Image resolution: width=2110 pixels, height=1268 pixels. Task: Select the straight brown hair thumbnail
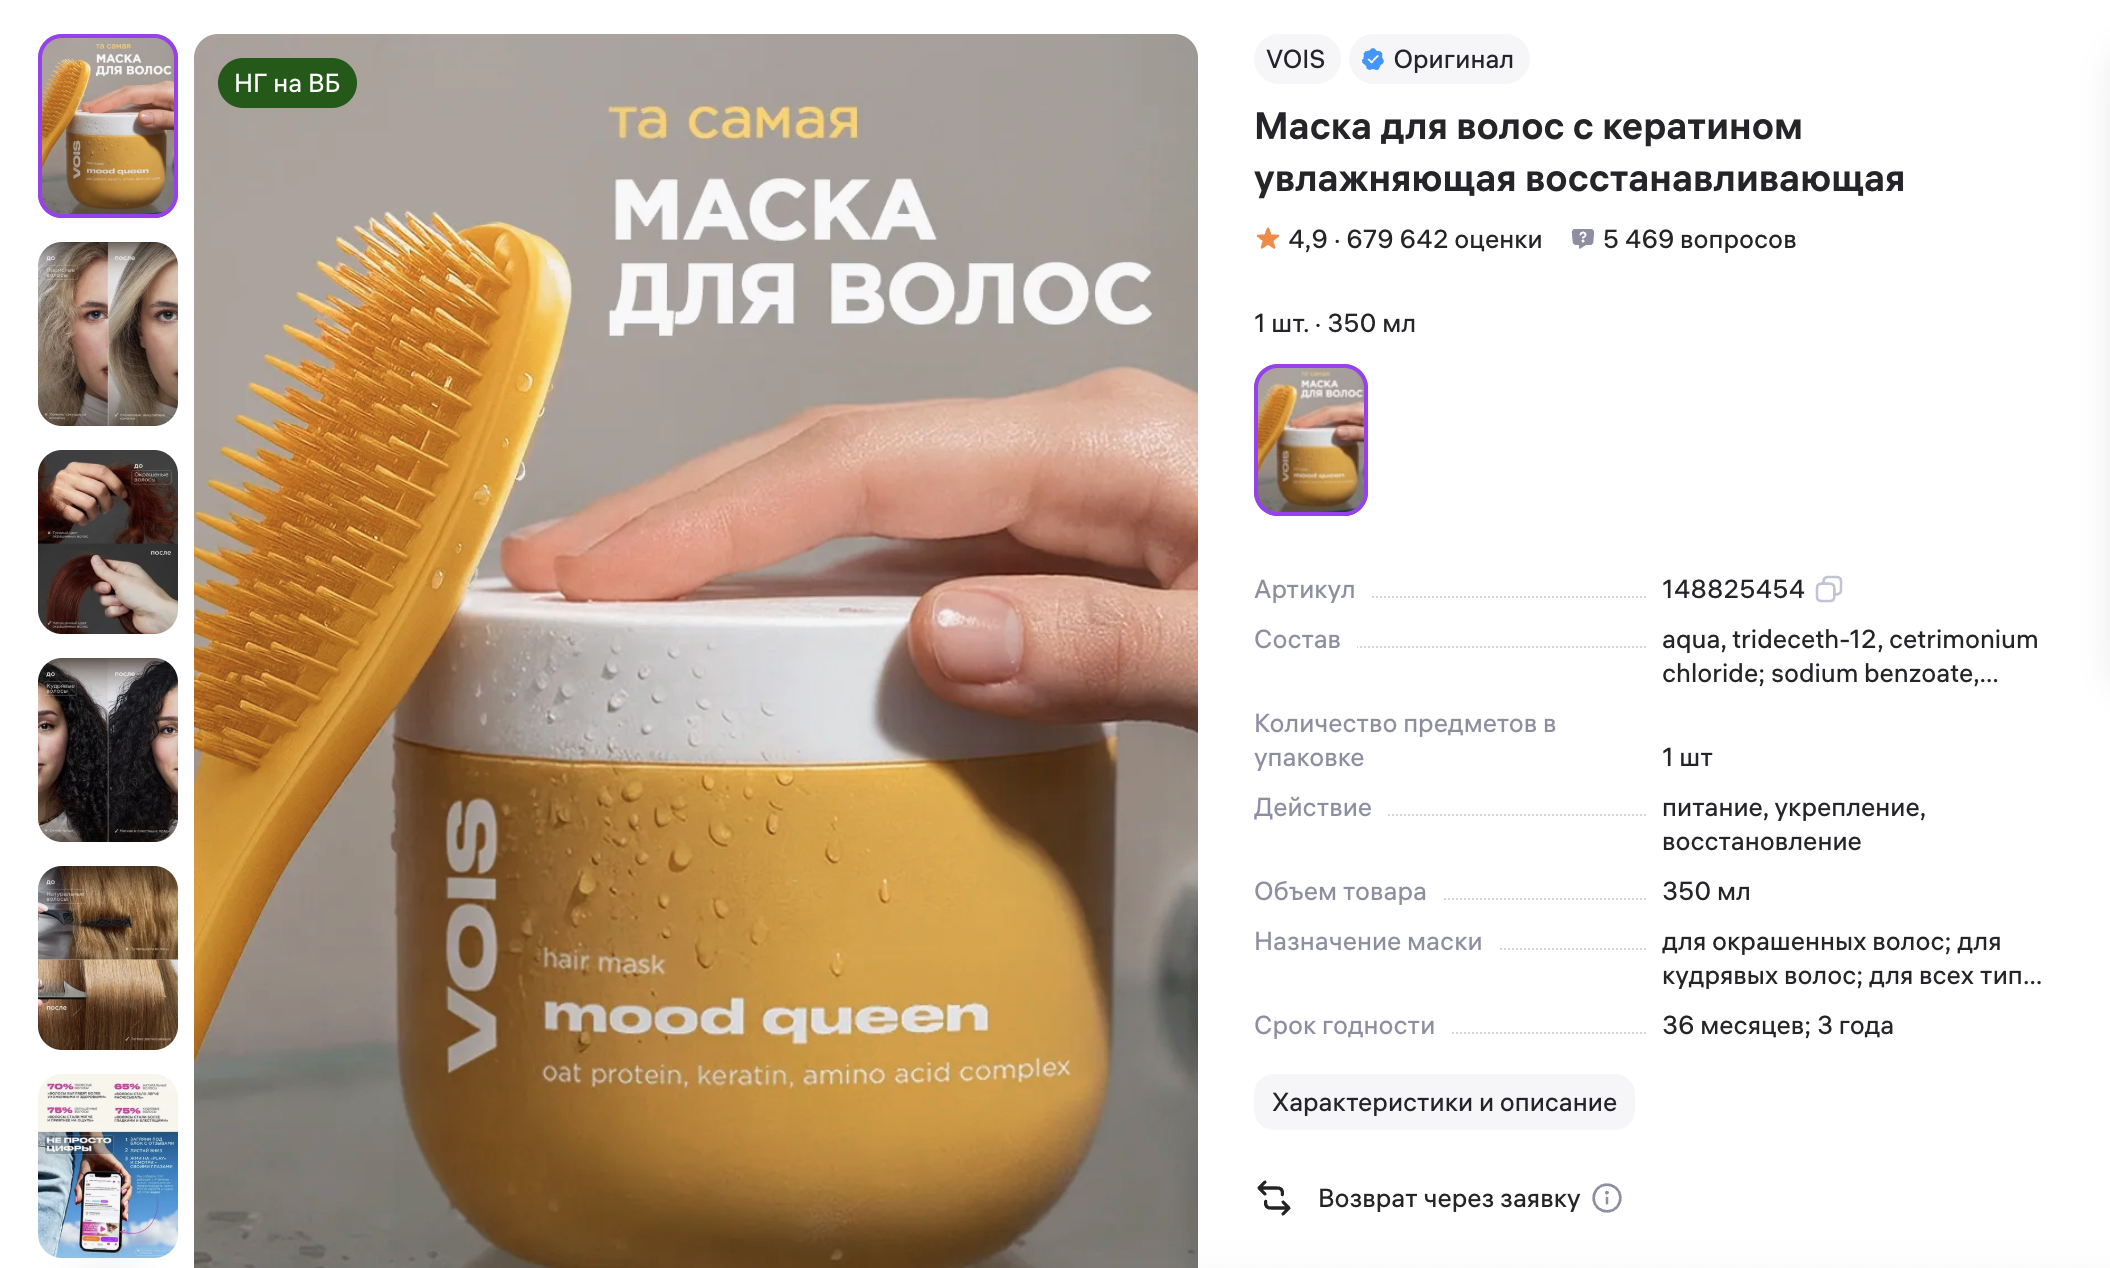pos(108,958)
